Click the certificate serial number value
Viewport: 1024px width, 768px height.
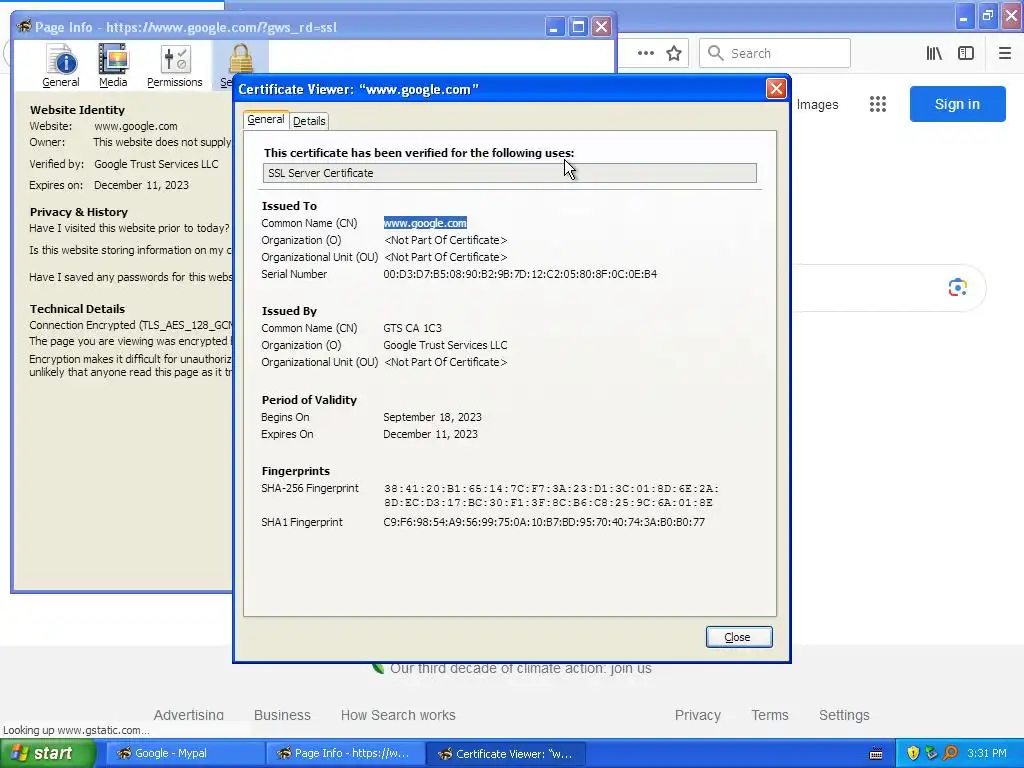520,274
